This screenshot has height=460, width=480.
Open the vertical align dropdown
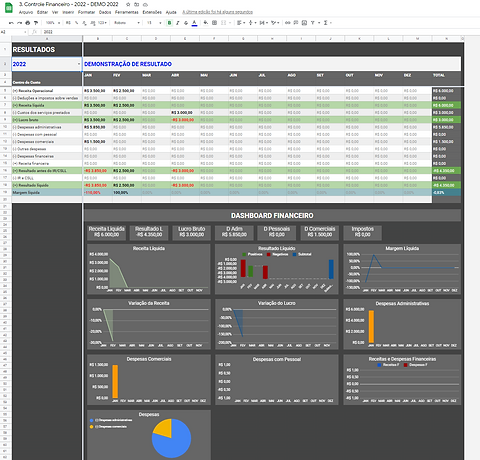click(252, 23)
